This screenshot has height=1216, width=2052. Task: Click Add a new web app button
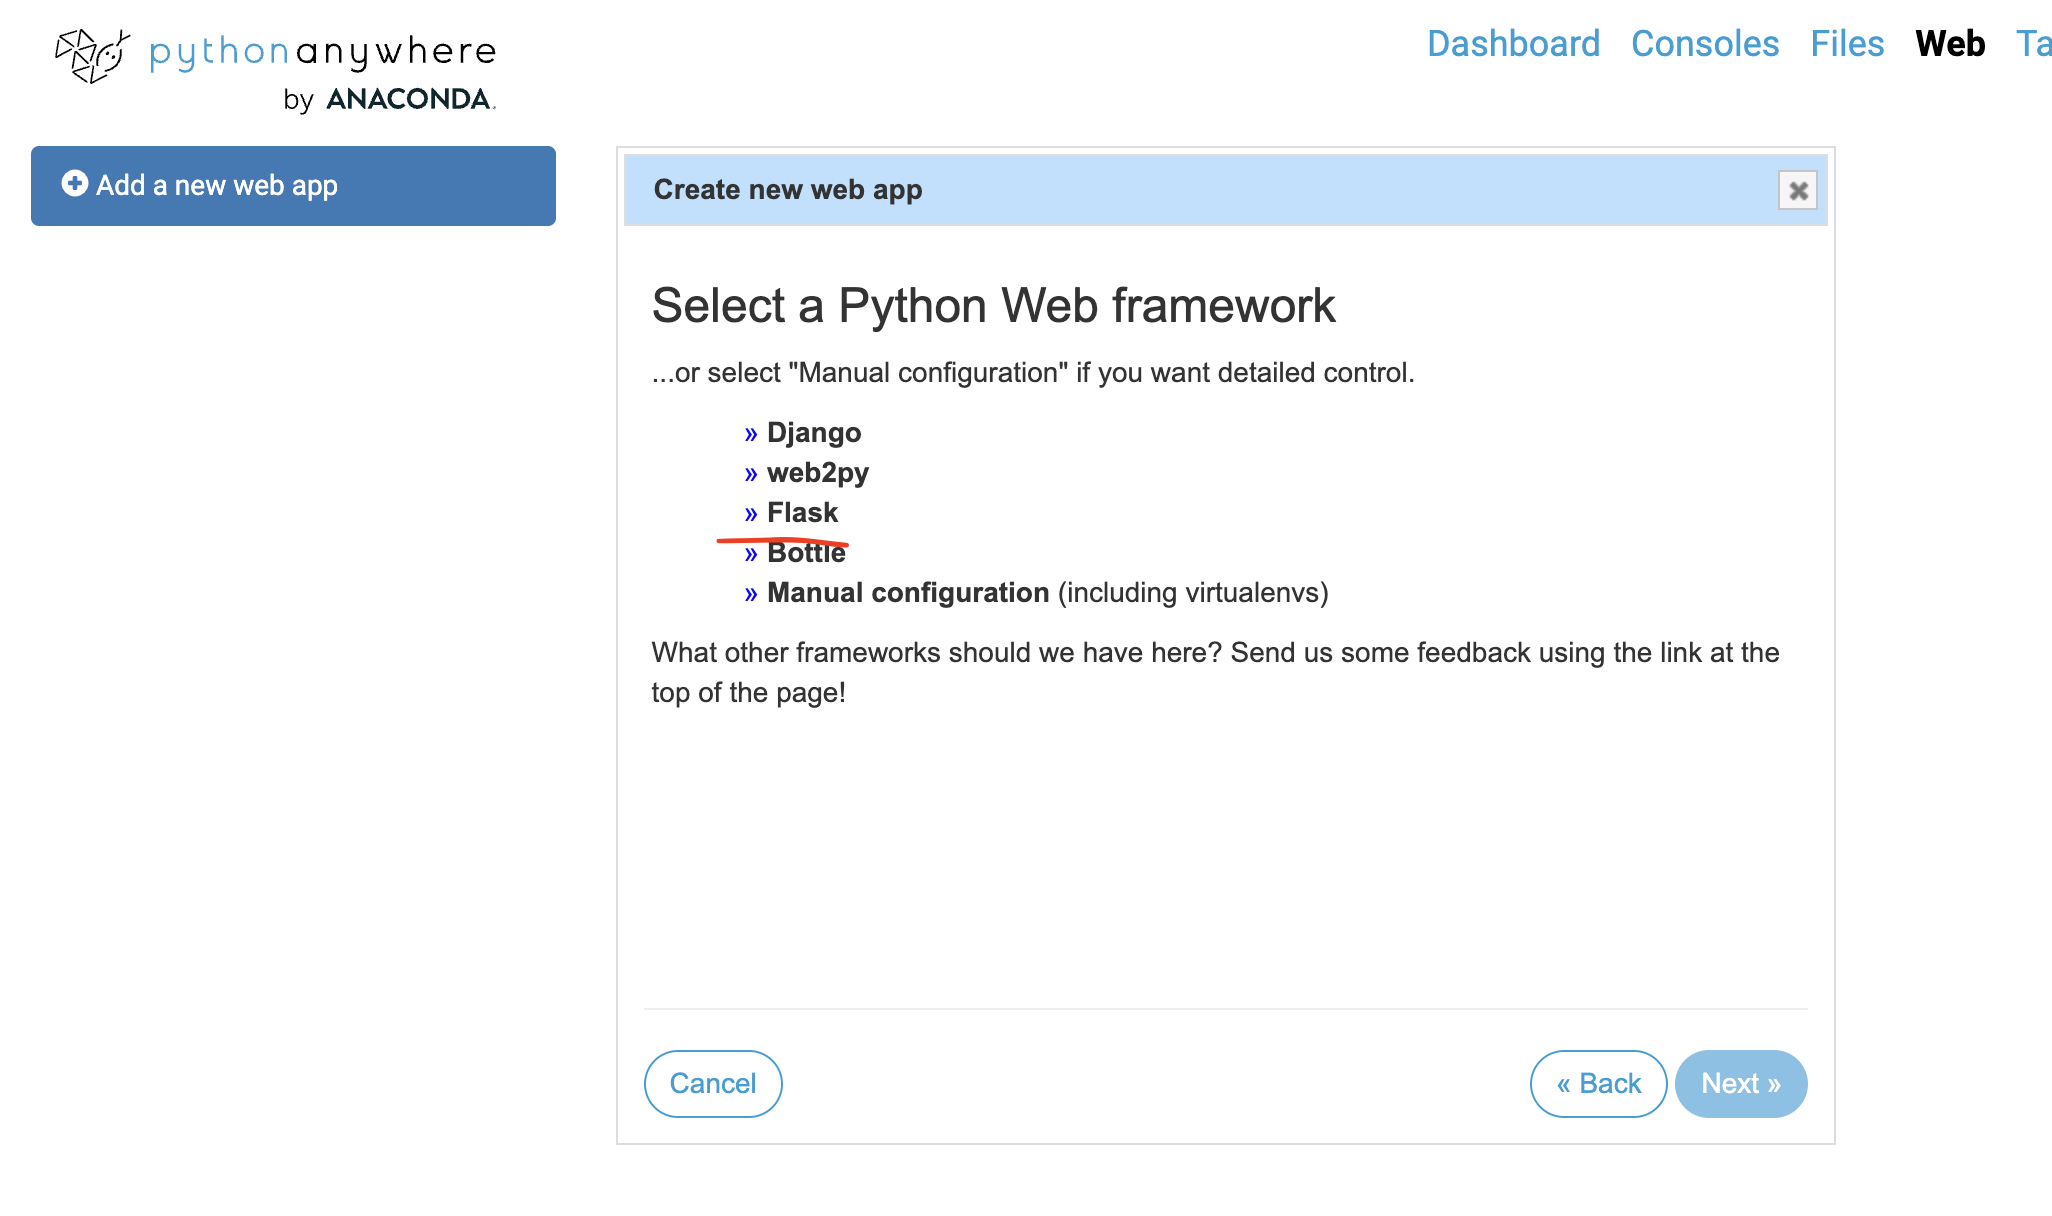[293, 186]
